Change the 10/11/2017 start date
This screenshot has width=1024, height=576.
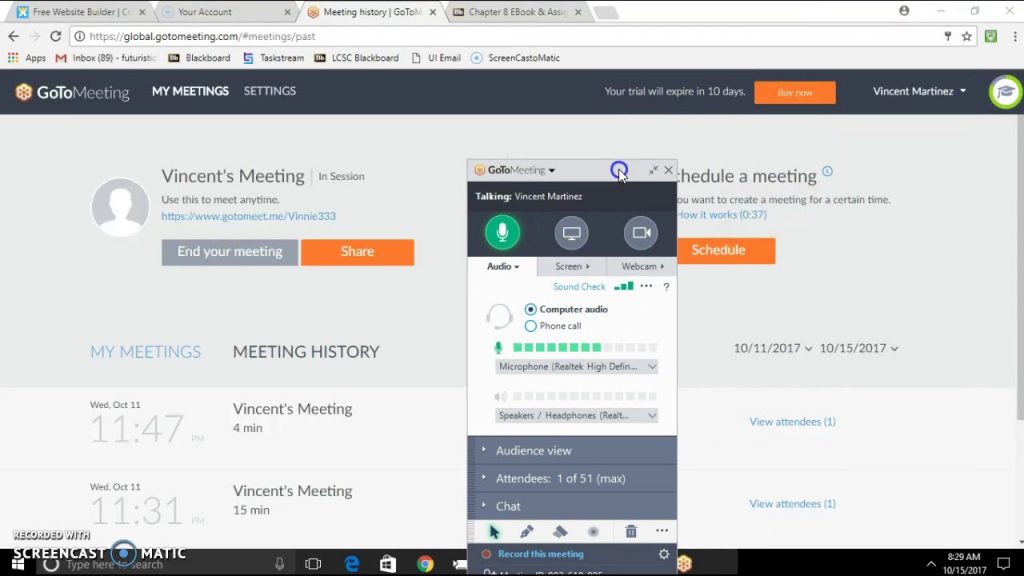click(773, 348)
